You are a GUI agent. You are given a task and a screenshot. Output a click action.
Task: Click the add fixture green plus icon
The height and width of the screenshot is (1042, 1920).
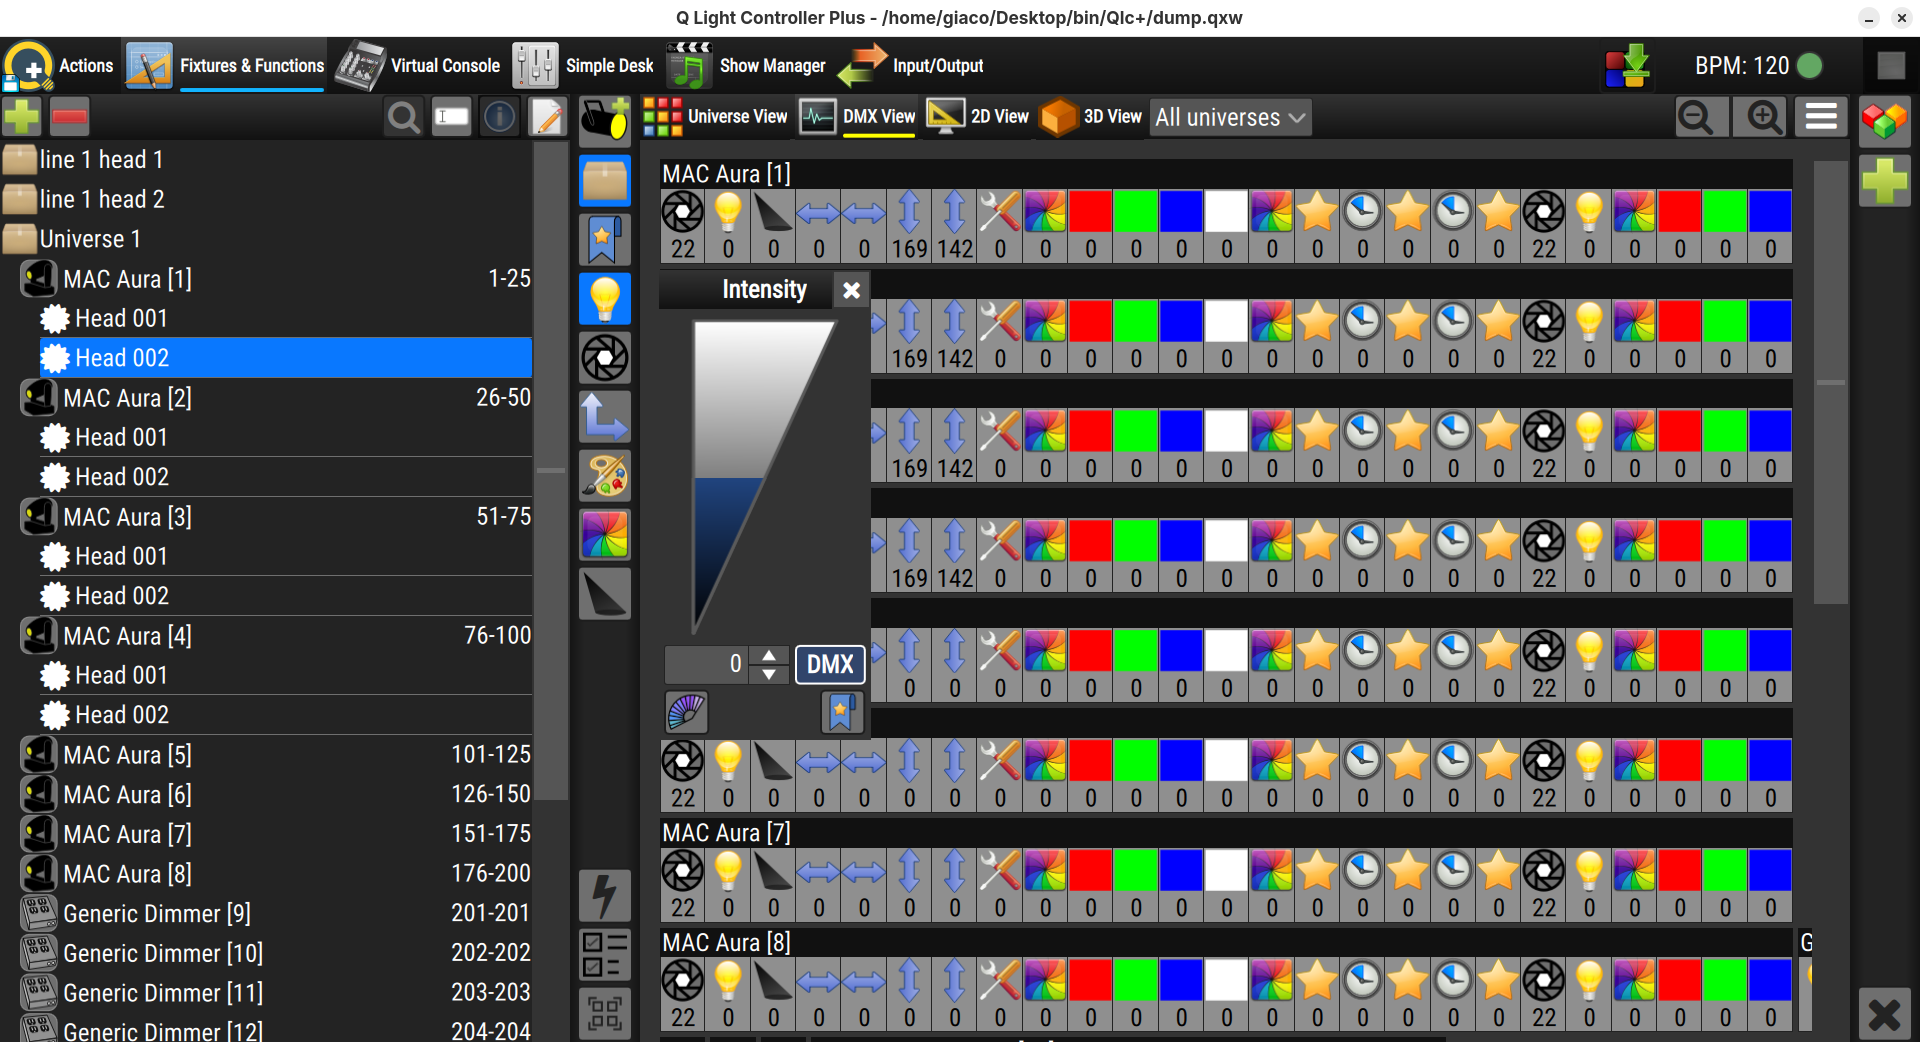(x=21, y=117)
